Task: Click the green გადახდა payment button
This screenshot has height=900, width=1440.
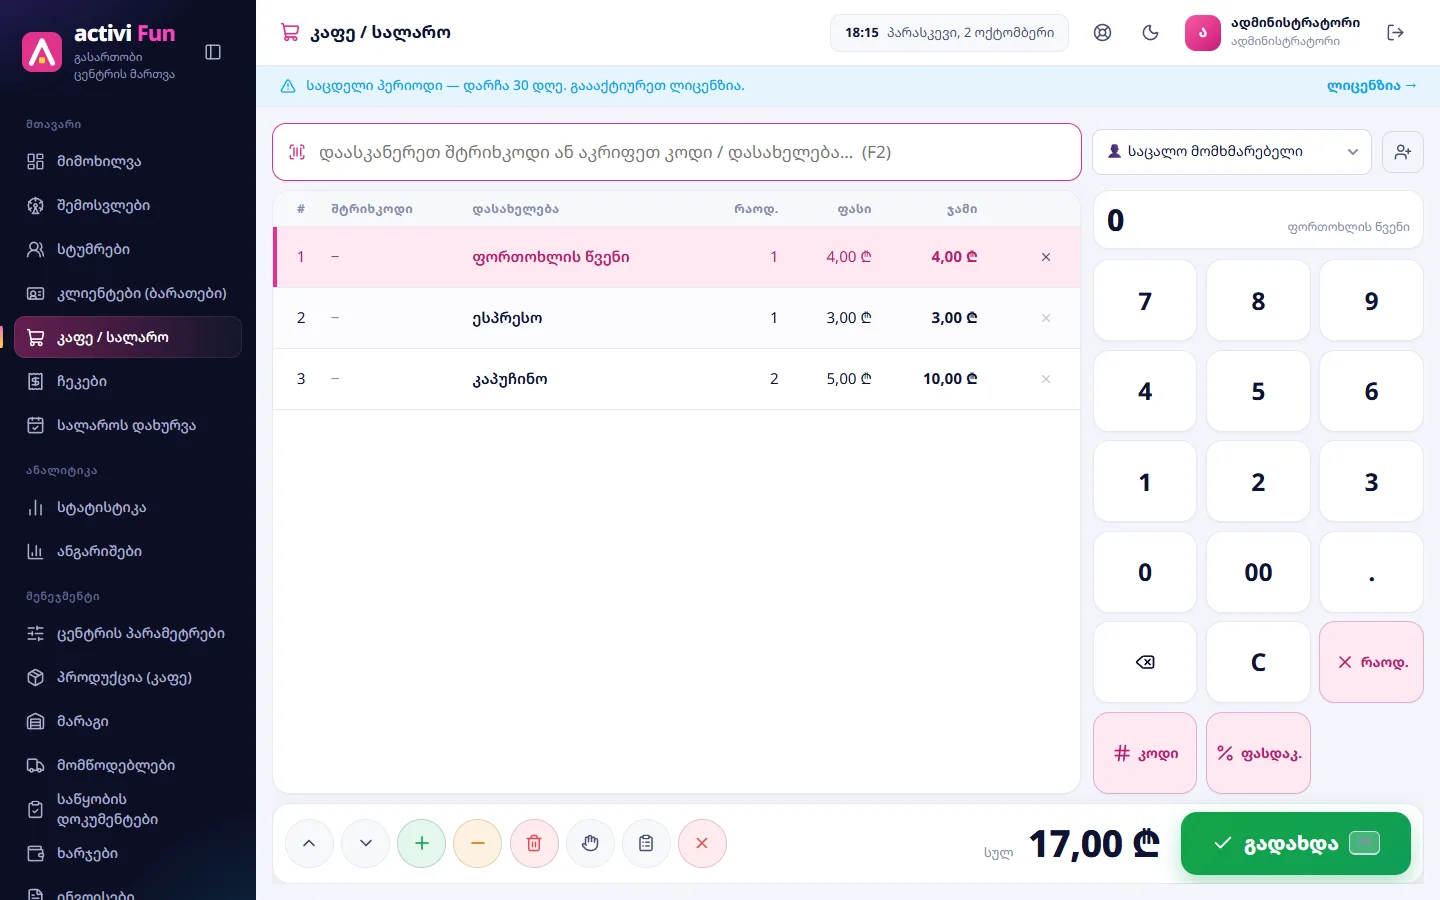Action: click(1296, 843)
